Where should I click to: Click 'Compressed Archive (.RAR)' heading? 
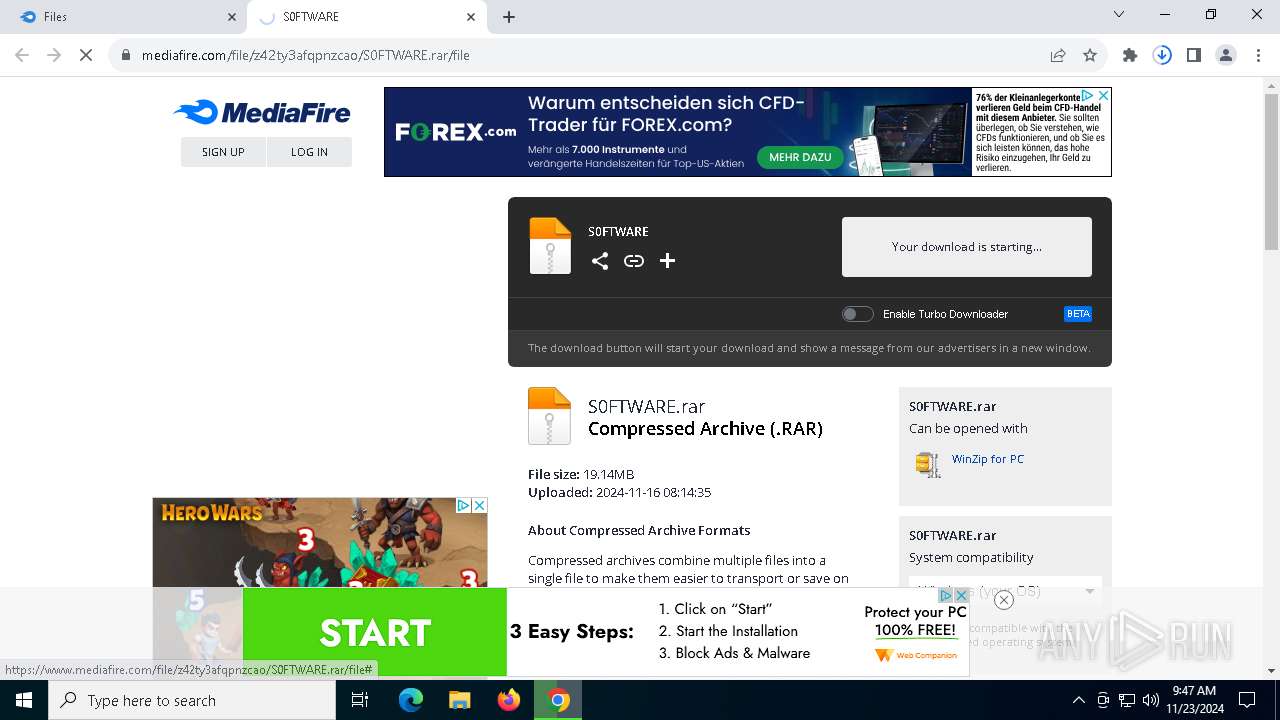click(705, 429)
